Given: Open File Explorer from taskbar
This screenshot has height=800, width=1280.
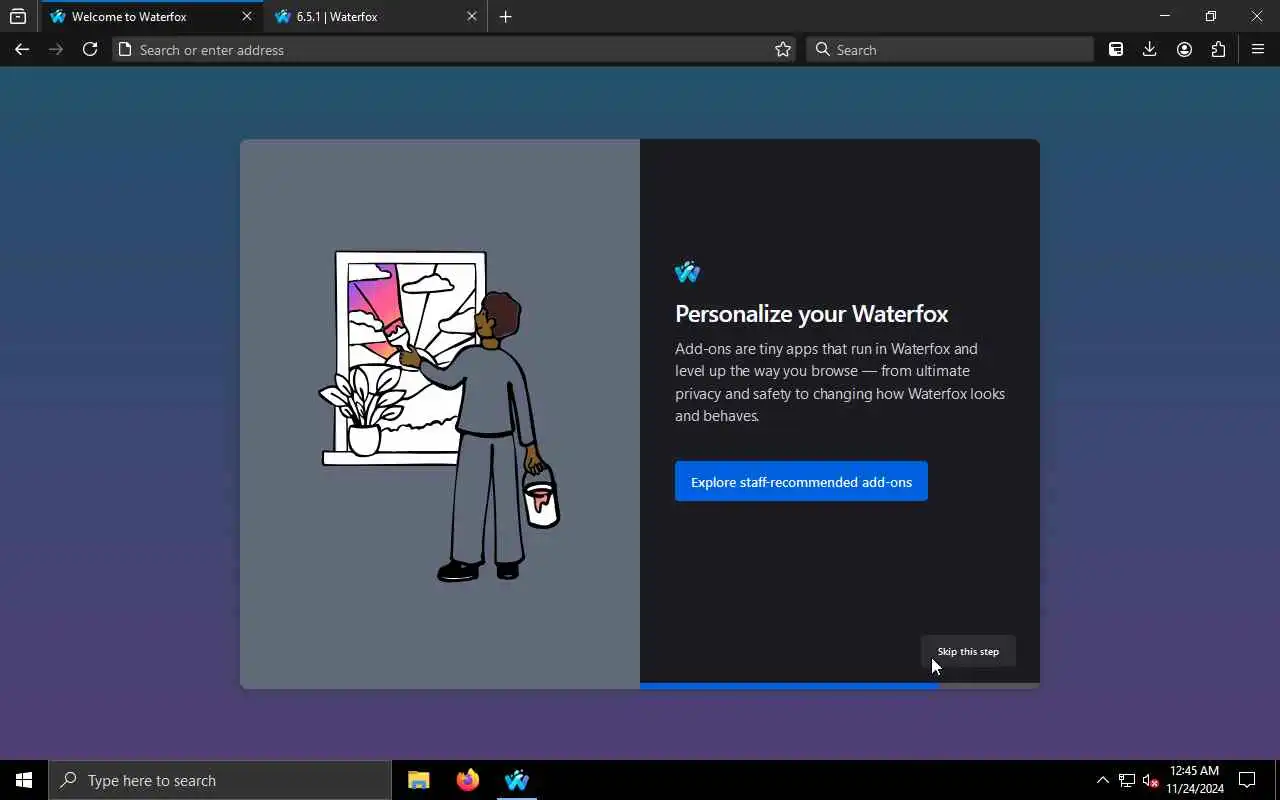Looking at the screenshot, I should [419, 780].
